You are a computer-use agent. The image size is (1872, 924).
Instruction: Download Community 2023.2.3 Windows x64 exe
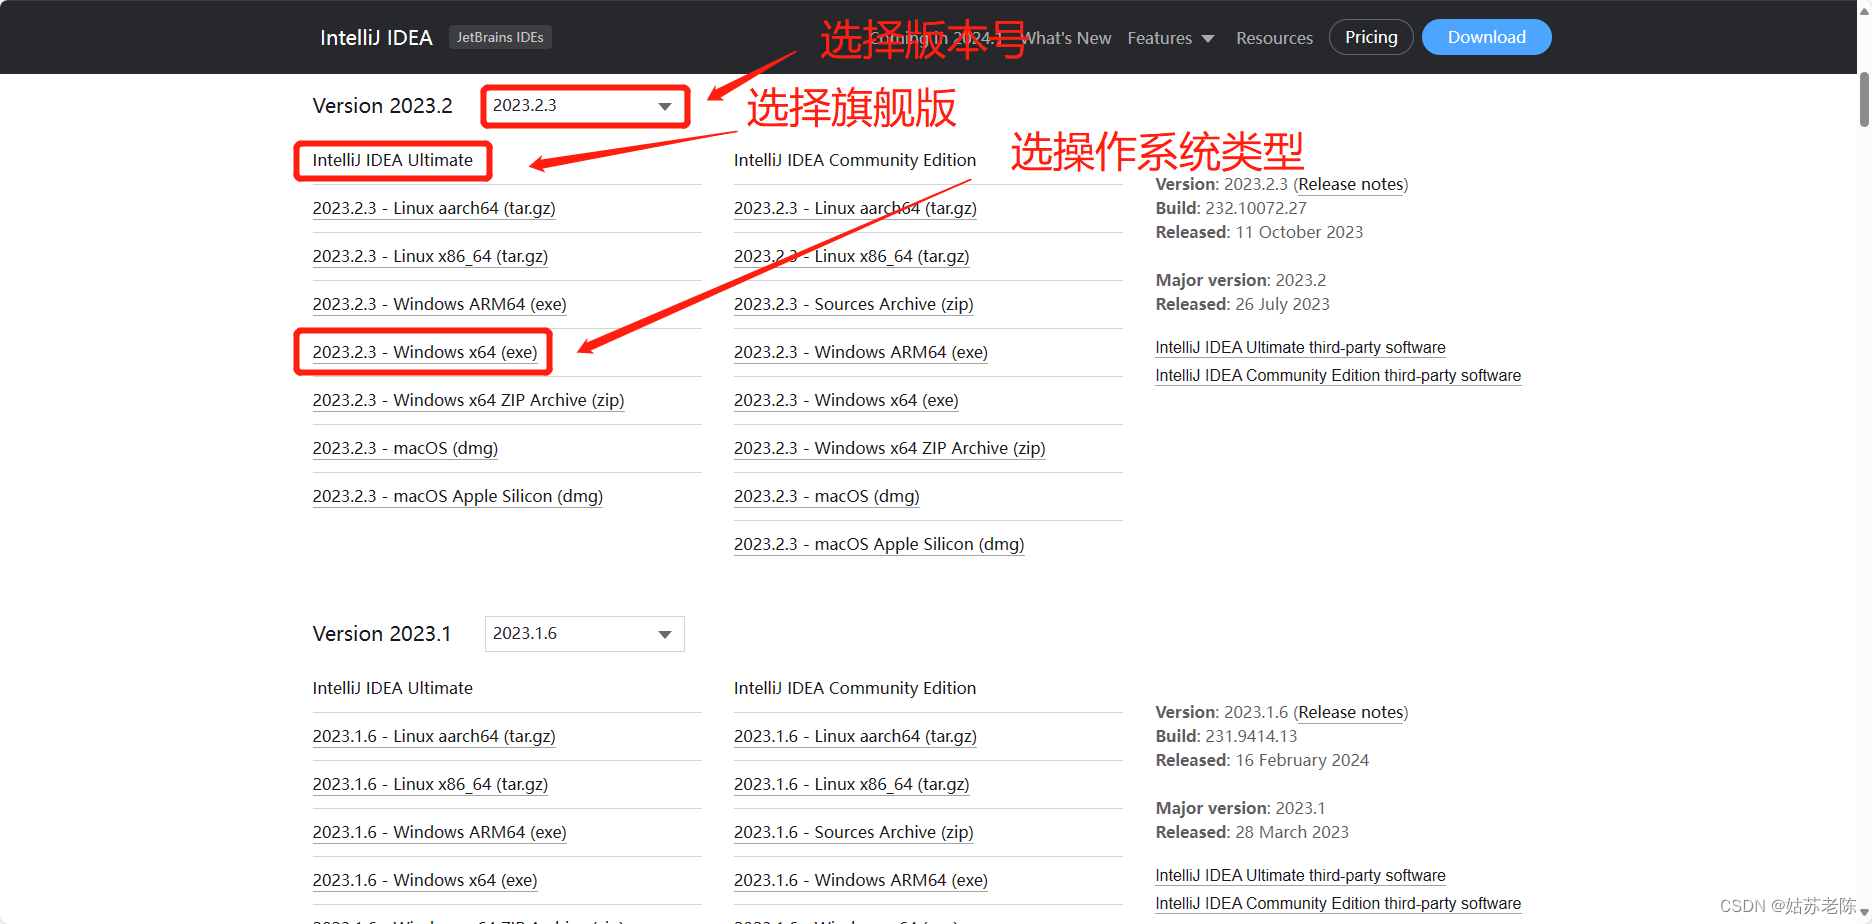click(x=846, y=400)
